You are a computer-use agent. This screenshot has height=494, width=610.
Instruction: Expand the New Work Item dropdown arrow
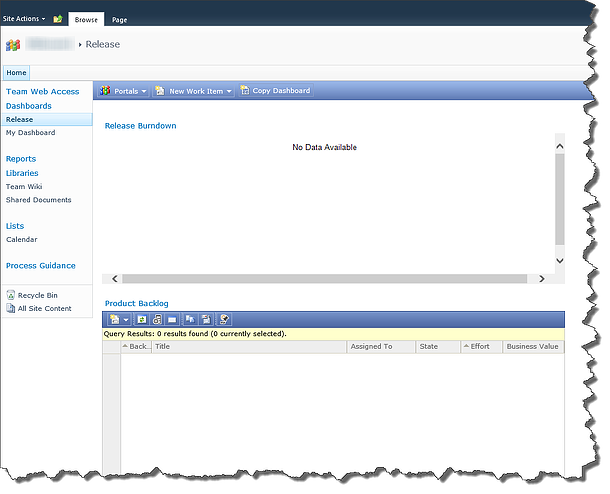229,91
